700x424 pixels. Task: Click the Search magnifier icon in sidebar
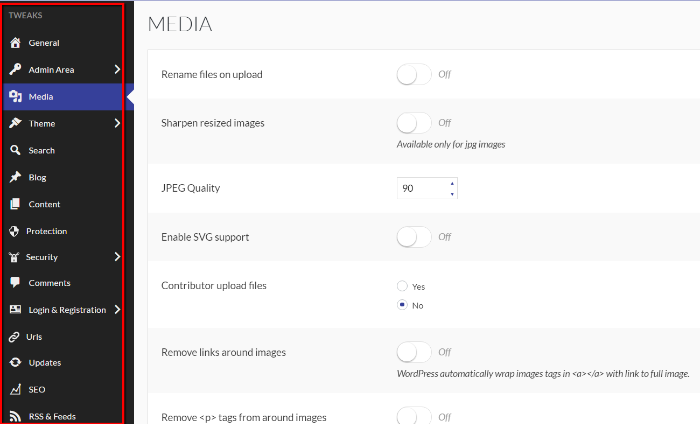[15, 150]
